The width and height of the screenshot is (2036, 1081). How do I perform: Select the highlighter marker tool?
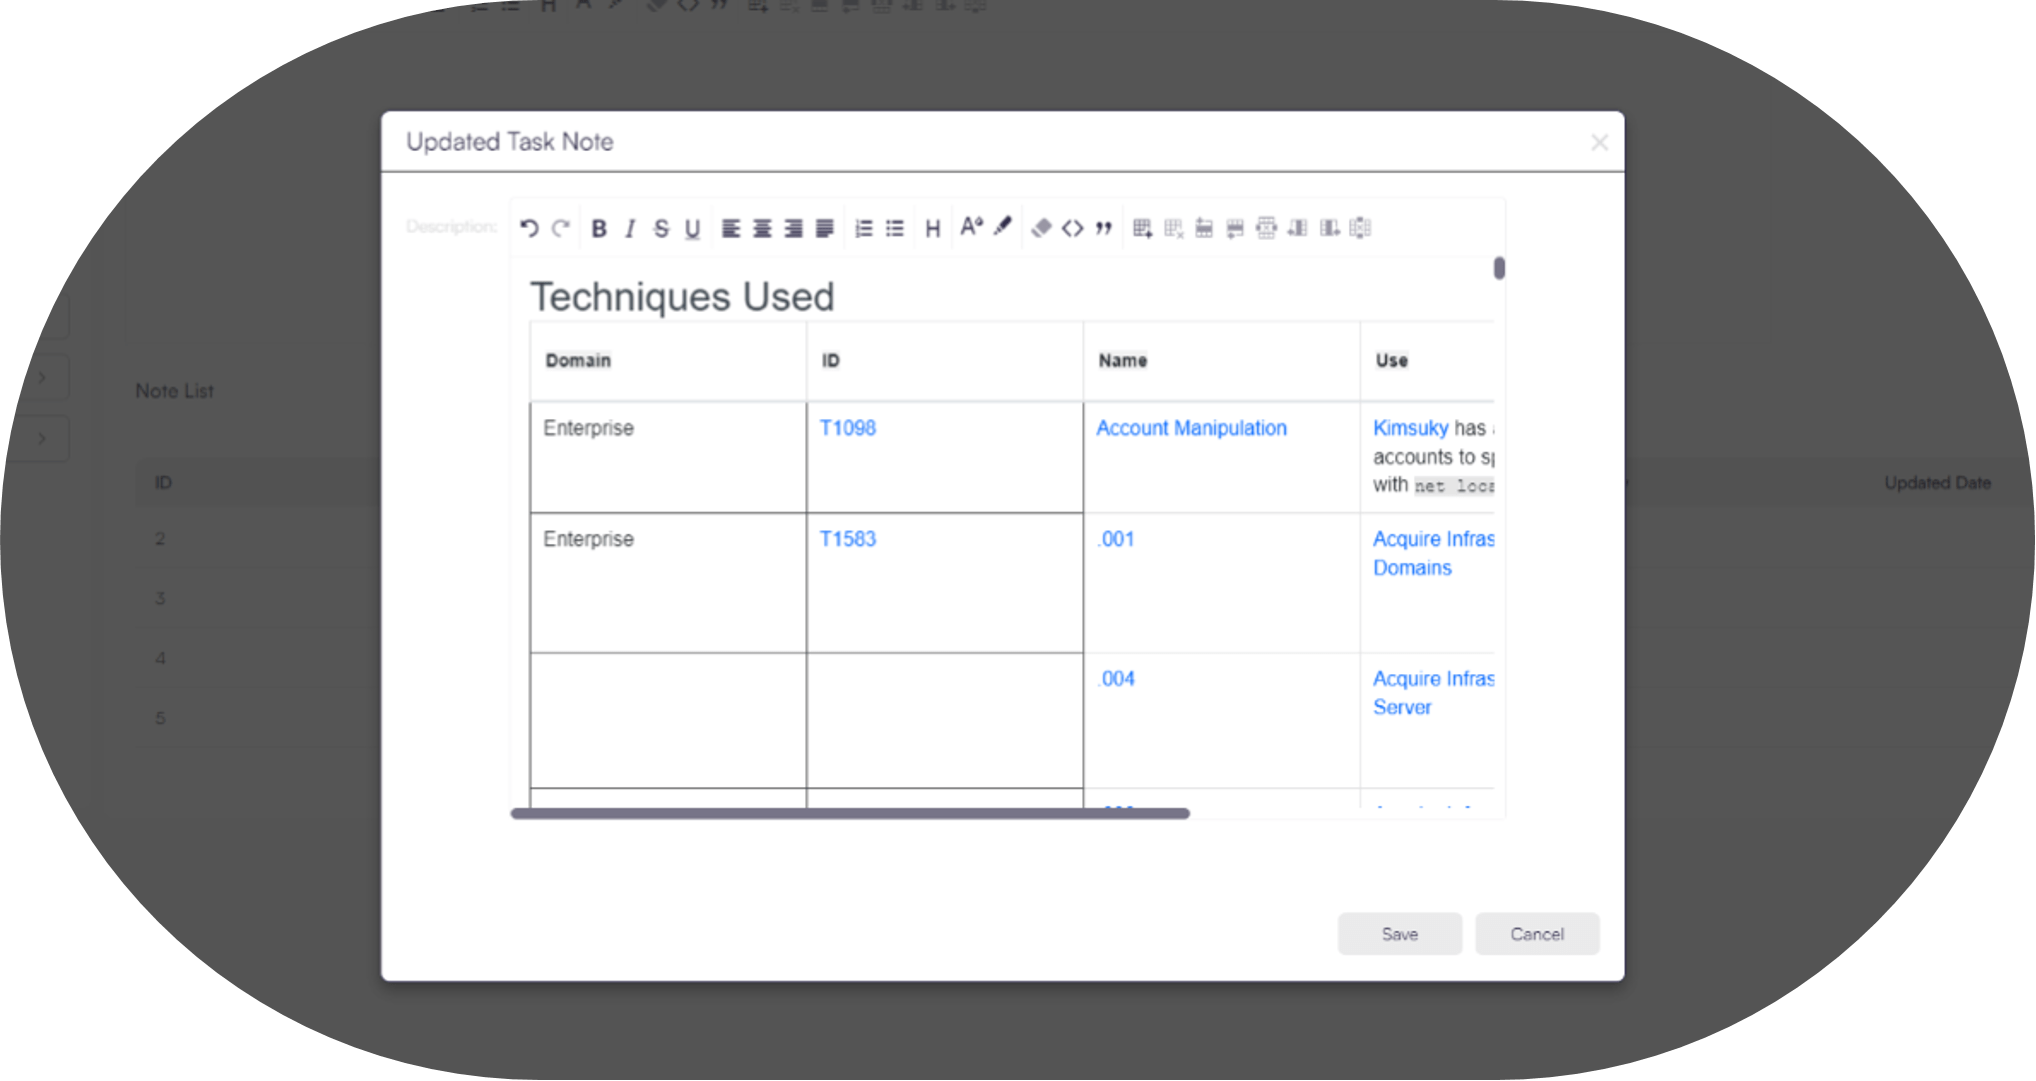(x=1002, y=227)
